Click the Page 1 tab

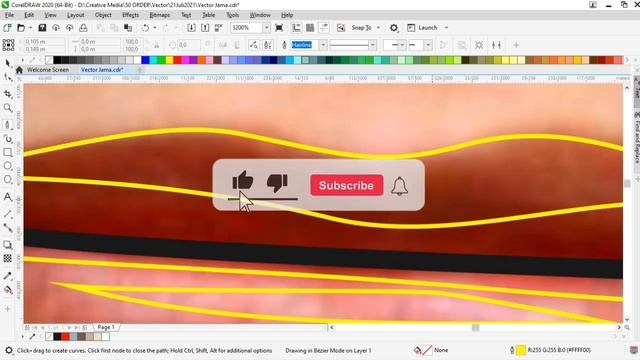pos(106,327)
